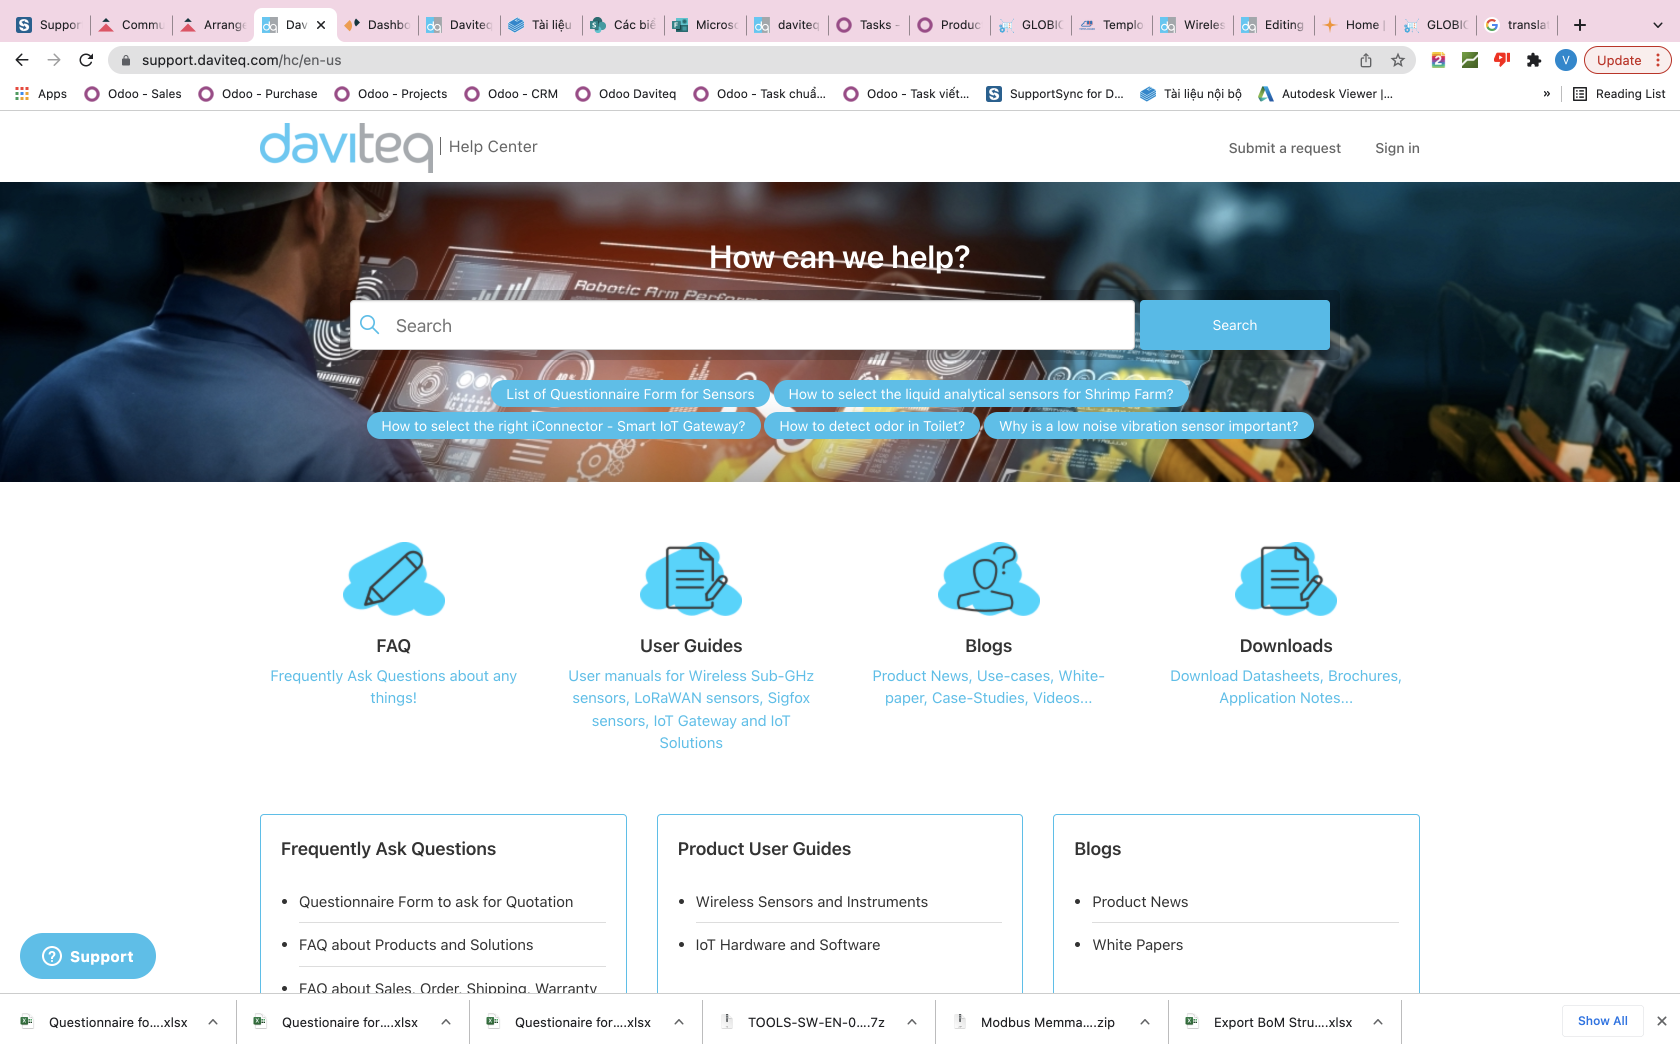Switch to the Wireless tab
This screenshot has width=1680, height=1050.
pos(1192,25)
